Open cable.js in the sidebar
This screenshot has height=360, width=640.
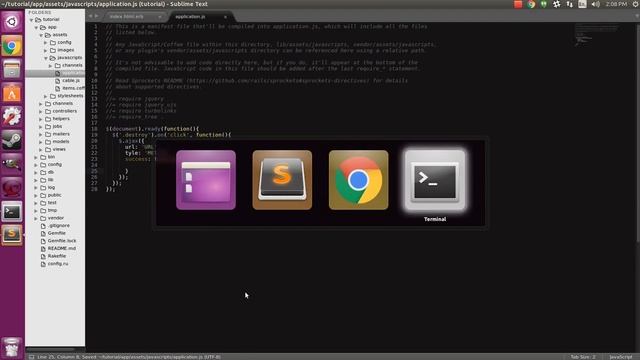click(71, 80)
